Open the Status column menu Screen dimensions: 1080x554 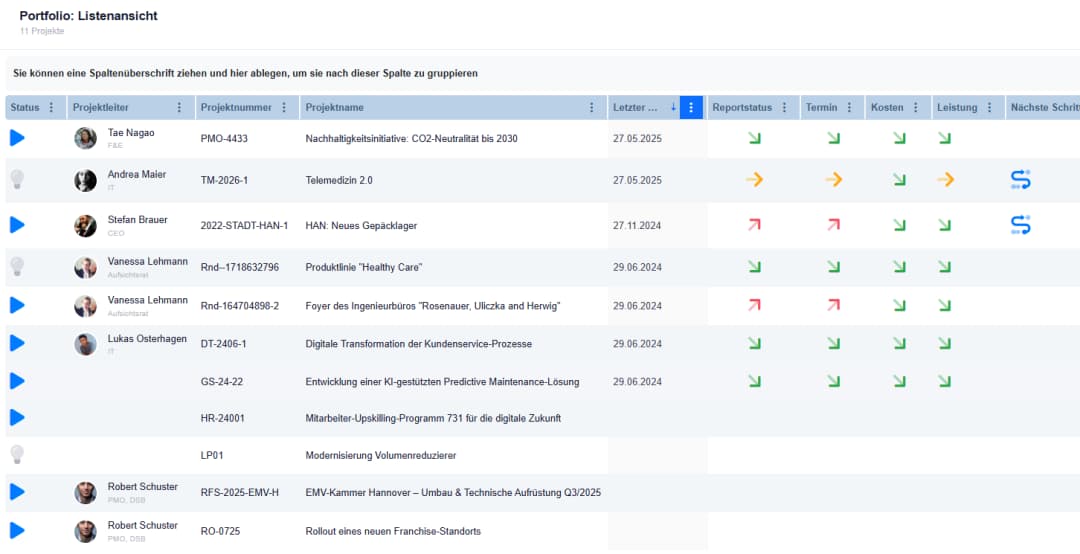(x=50, y=107)
